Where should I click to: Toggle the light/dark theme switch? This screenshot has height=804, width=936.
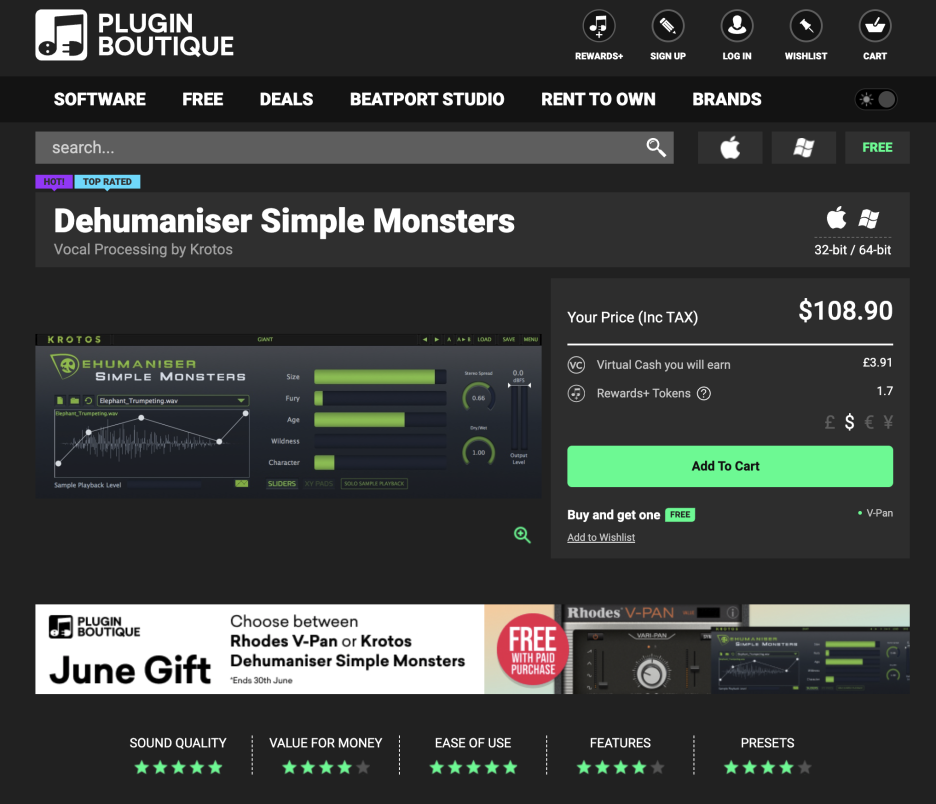tap(876, 99)
